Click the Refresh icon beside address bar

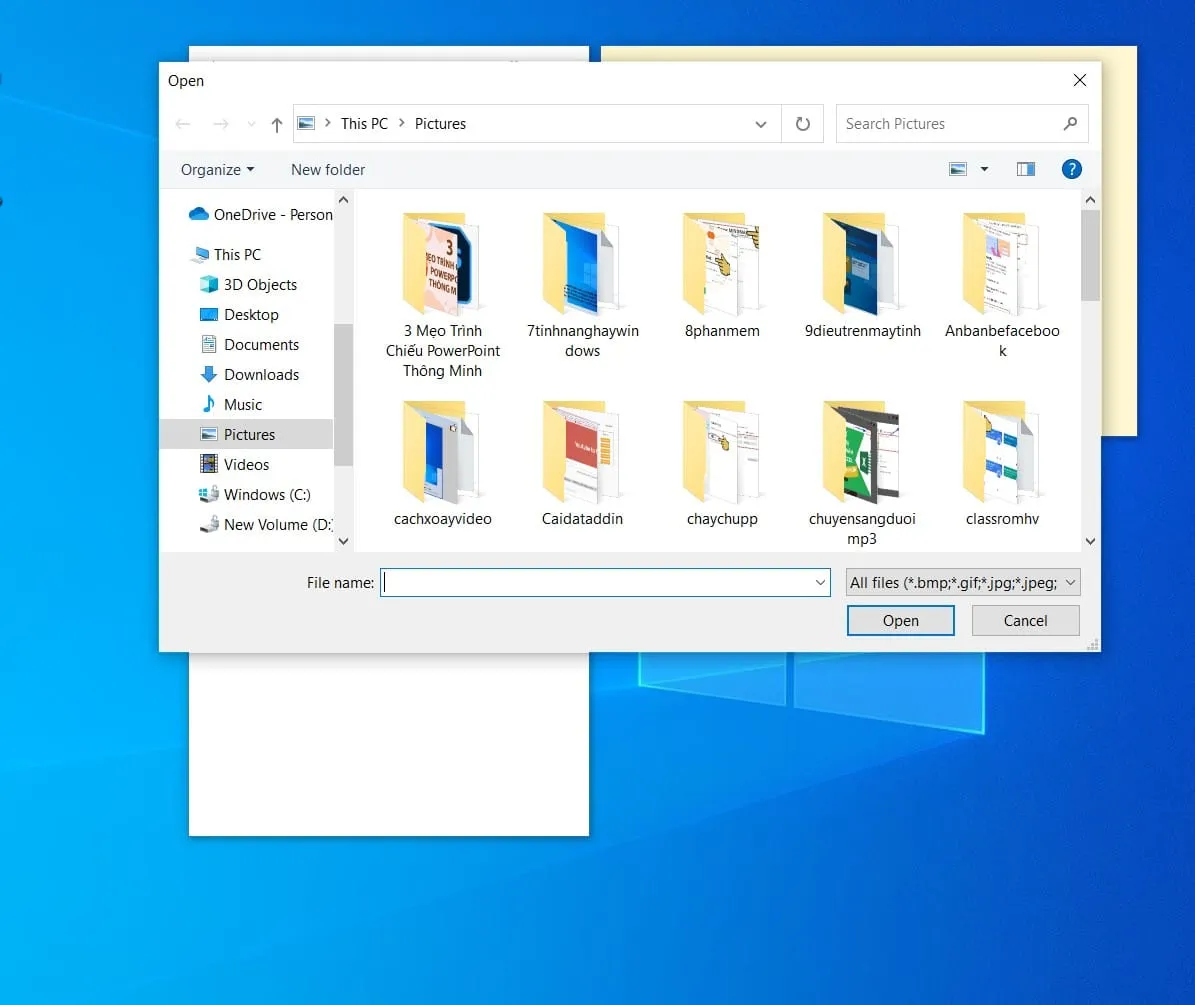pyautogui.click(x=802, y=124)
